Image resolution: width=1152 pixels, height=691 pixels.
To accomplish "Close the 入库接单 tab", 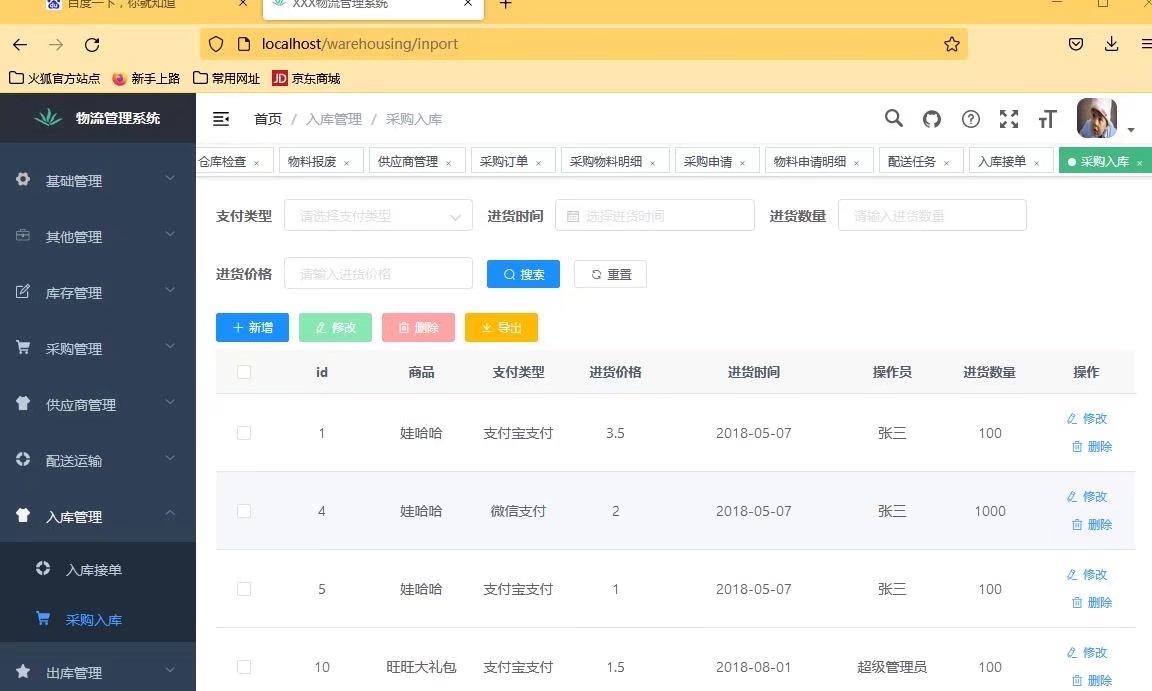I will coord(1037,163).
